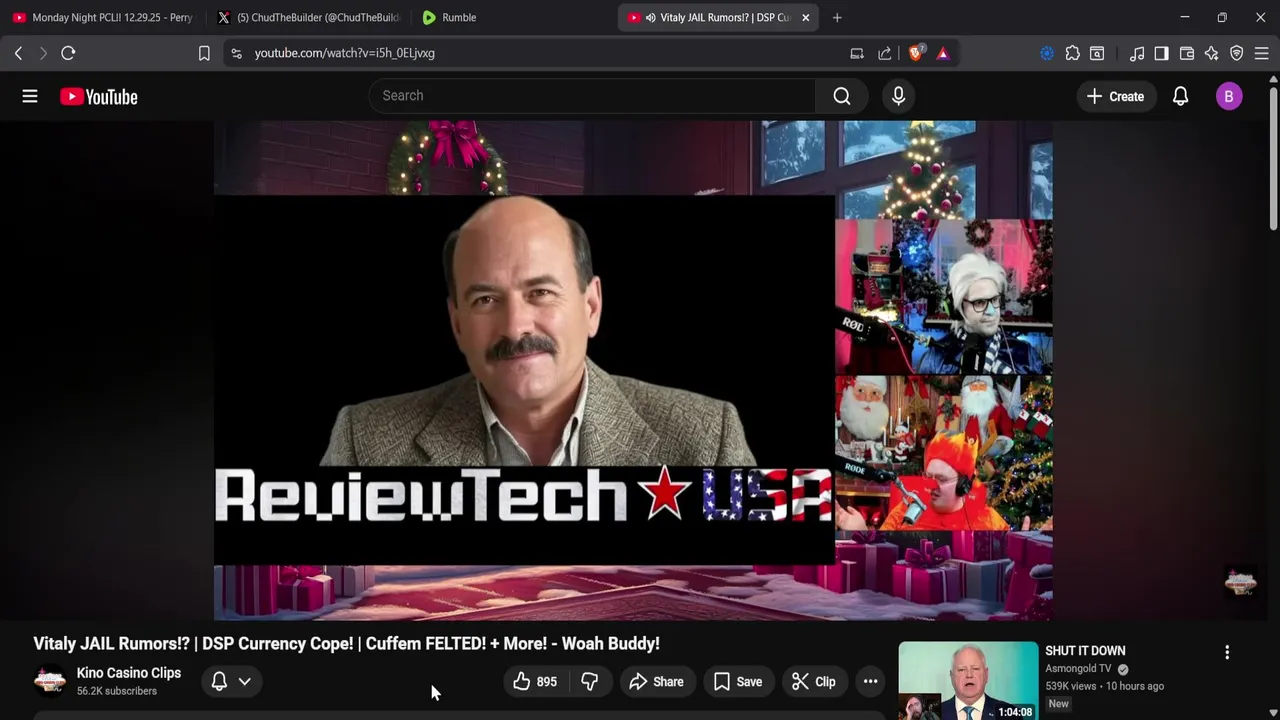Open media control music note icon
The width and height of the screenshot is (1280, 720).
[1137, 53]
